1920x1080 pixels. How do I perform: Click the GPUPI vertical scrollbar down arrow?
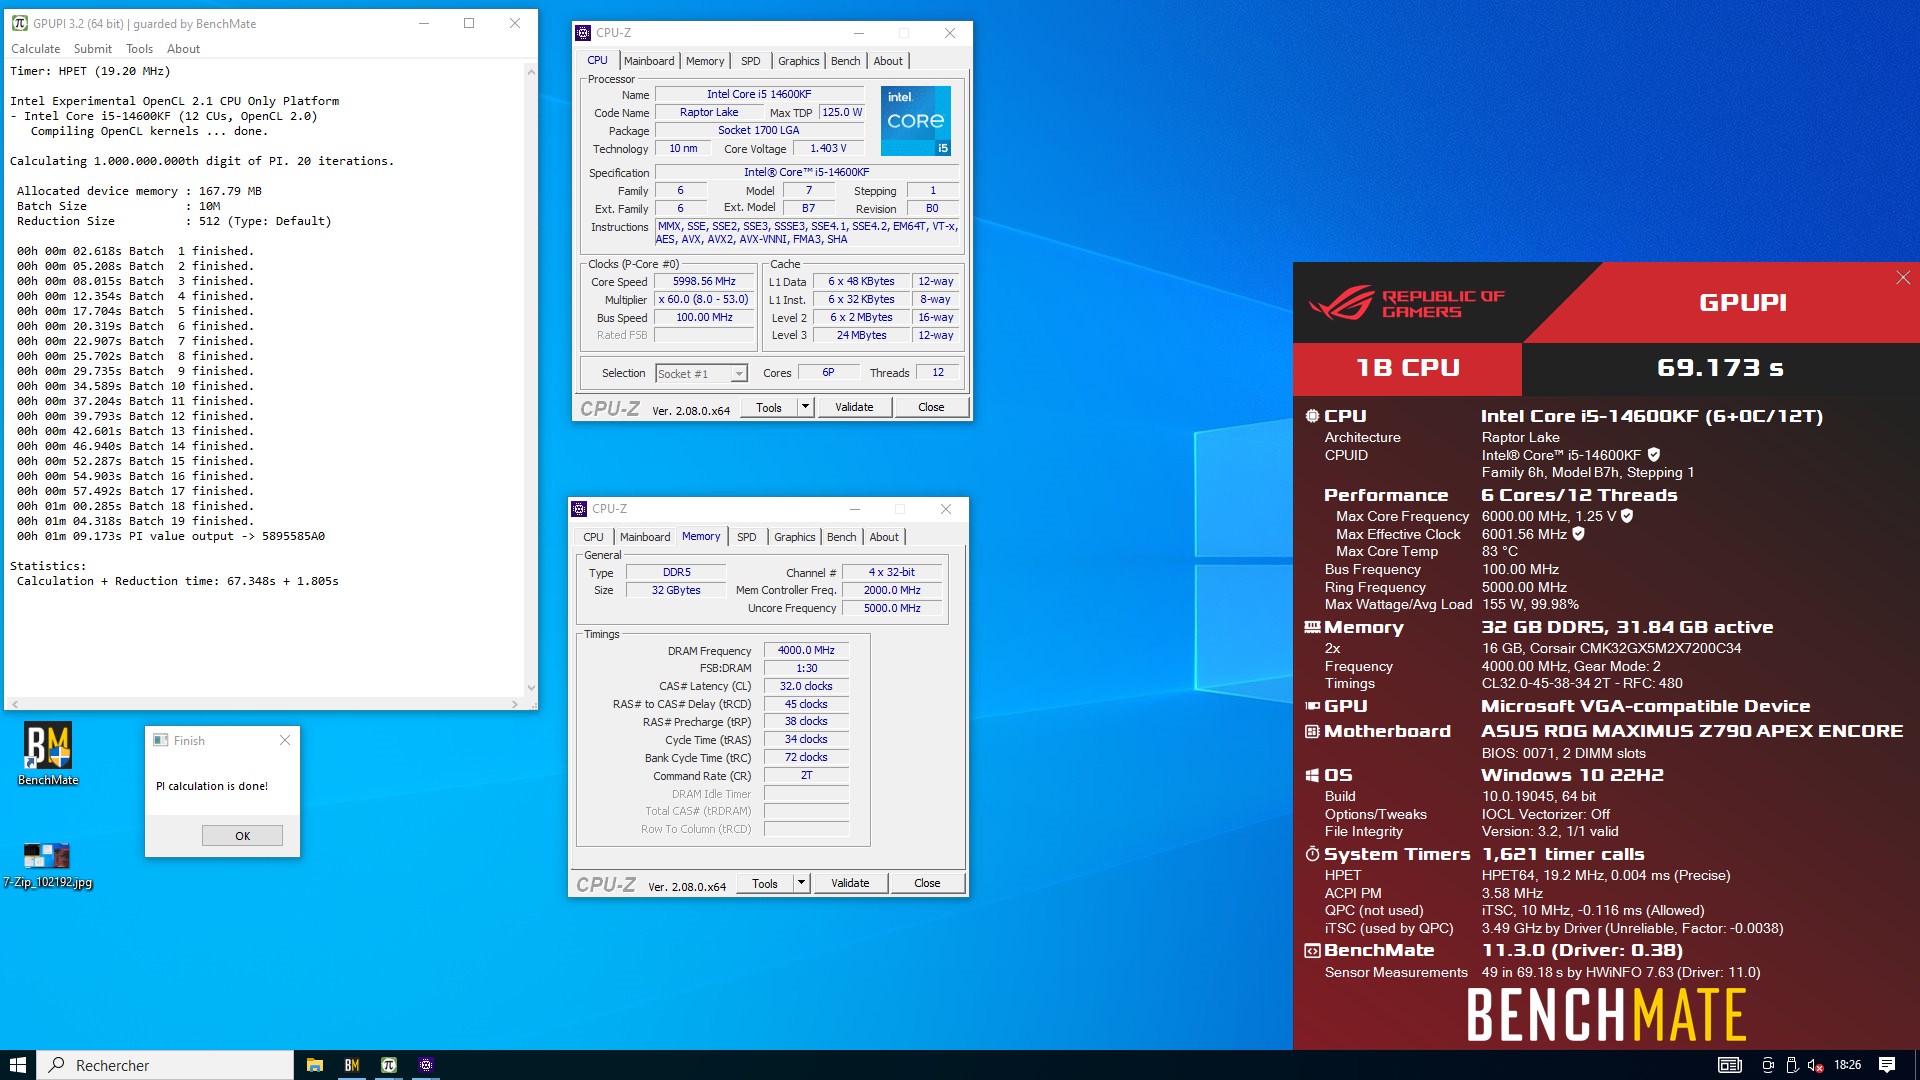(531, 688)
